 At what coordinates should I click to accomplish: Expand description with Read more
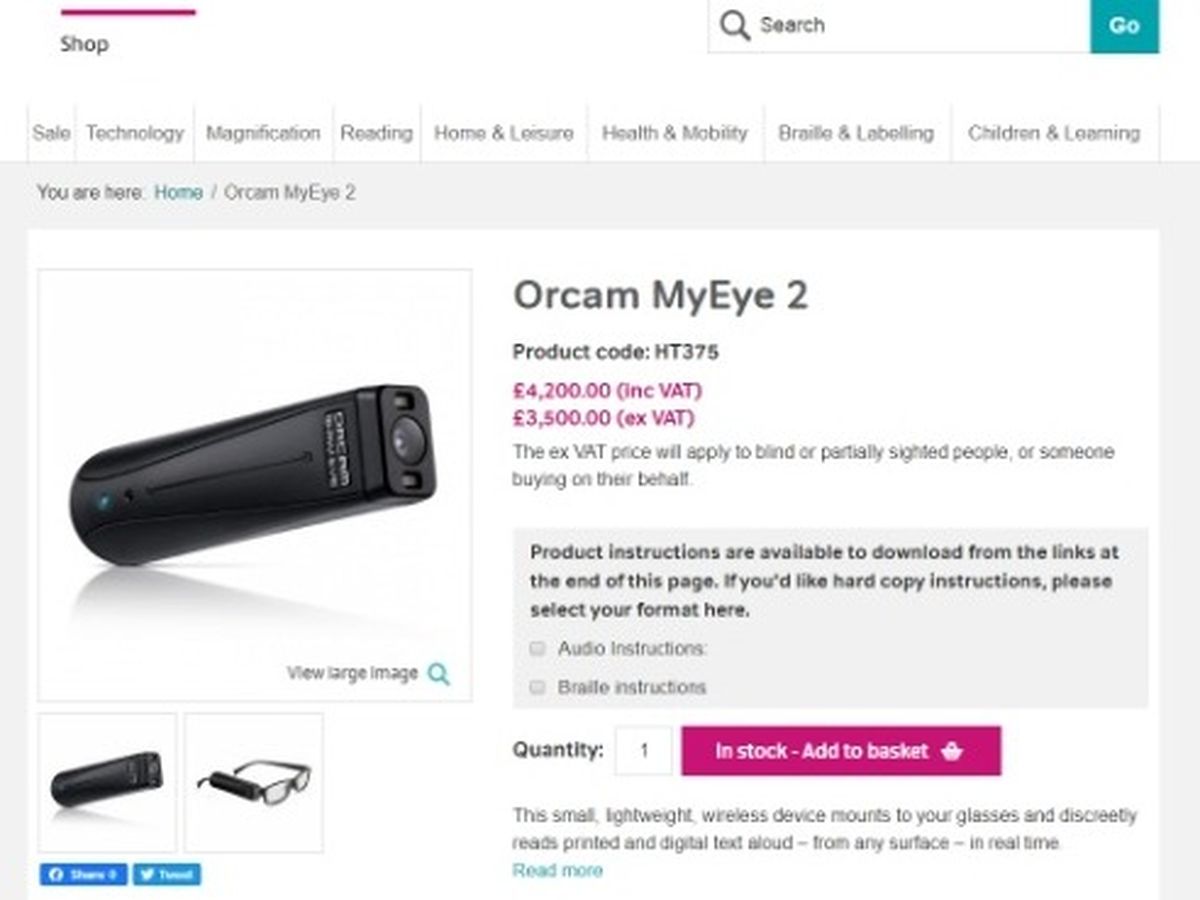click(557, 870)
